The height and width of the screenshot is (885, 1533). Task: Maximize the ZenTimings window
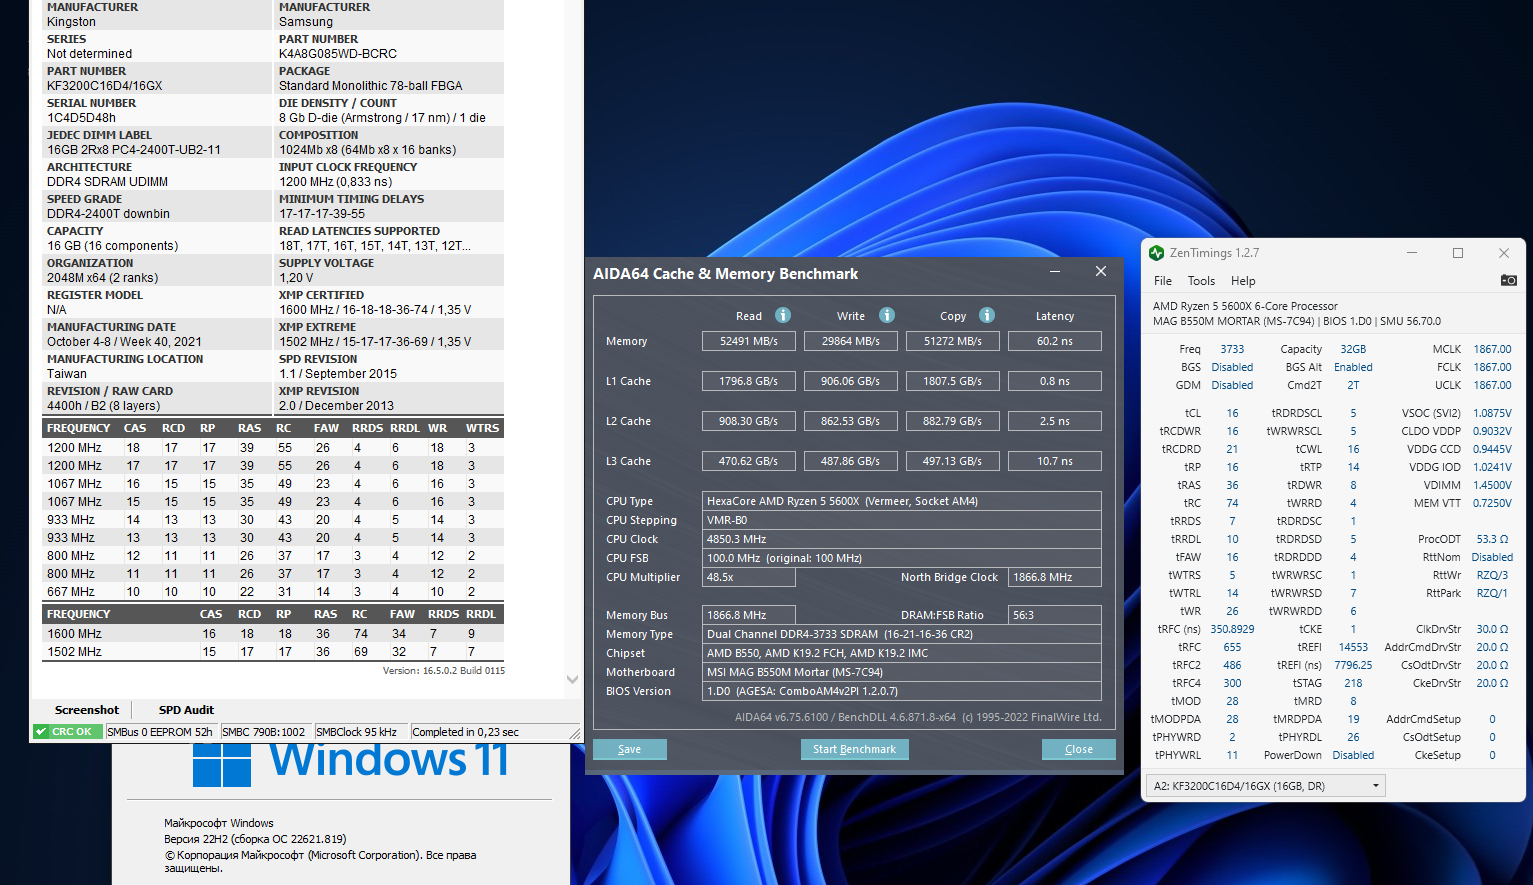(1458, 253)
